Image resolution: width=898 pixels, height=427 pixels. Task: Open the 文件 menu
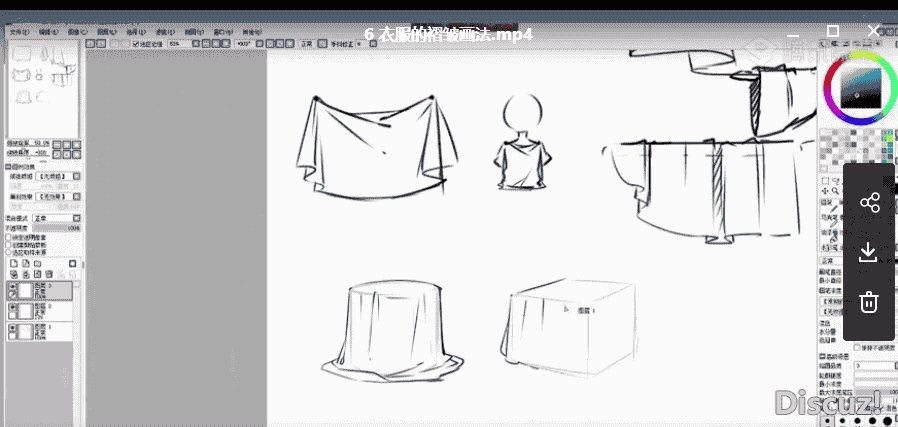(20, 32)
